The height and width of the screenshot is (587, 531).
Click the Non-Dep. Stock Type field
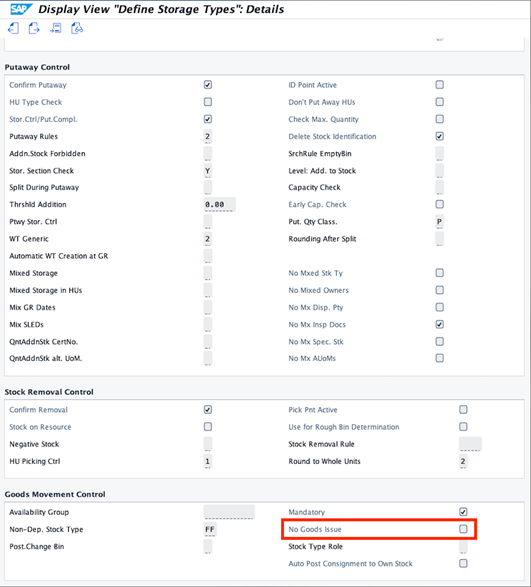tap(210, 529)
